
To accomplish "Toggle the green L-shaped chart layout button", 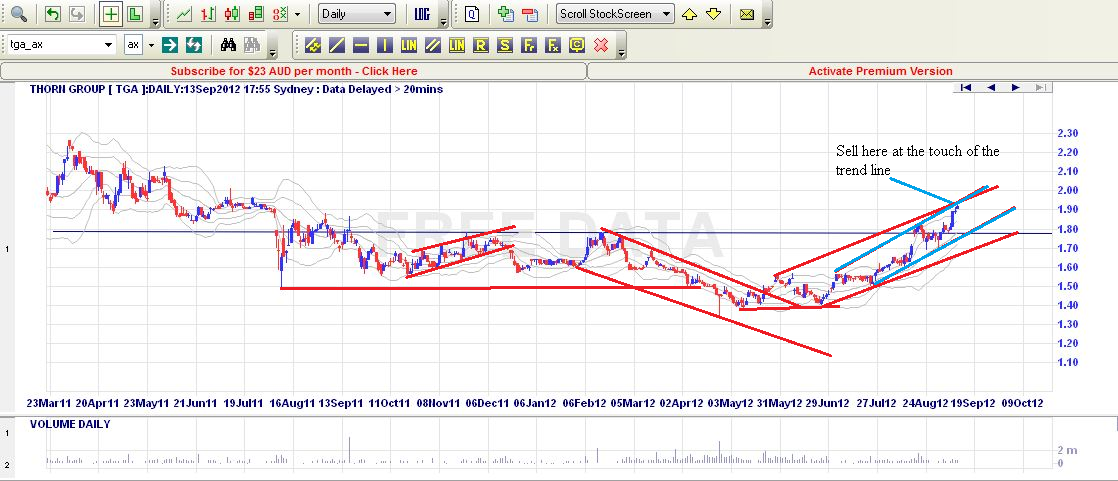I will click(134, 14).
